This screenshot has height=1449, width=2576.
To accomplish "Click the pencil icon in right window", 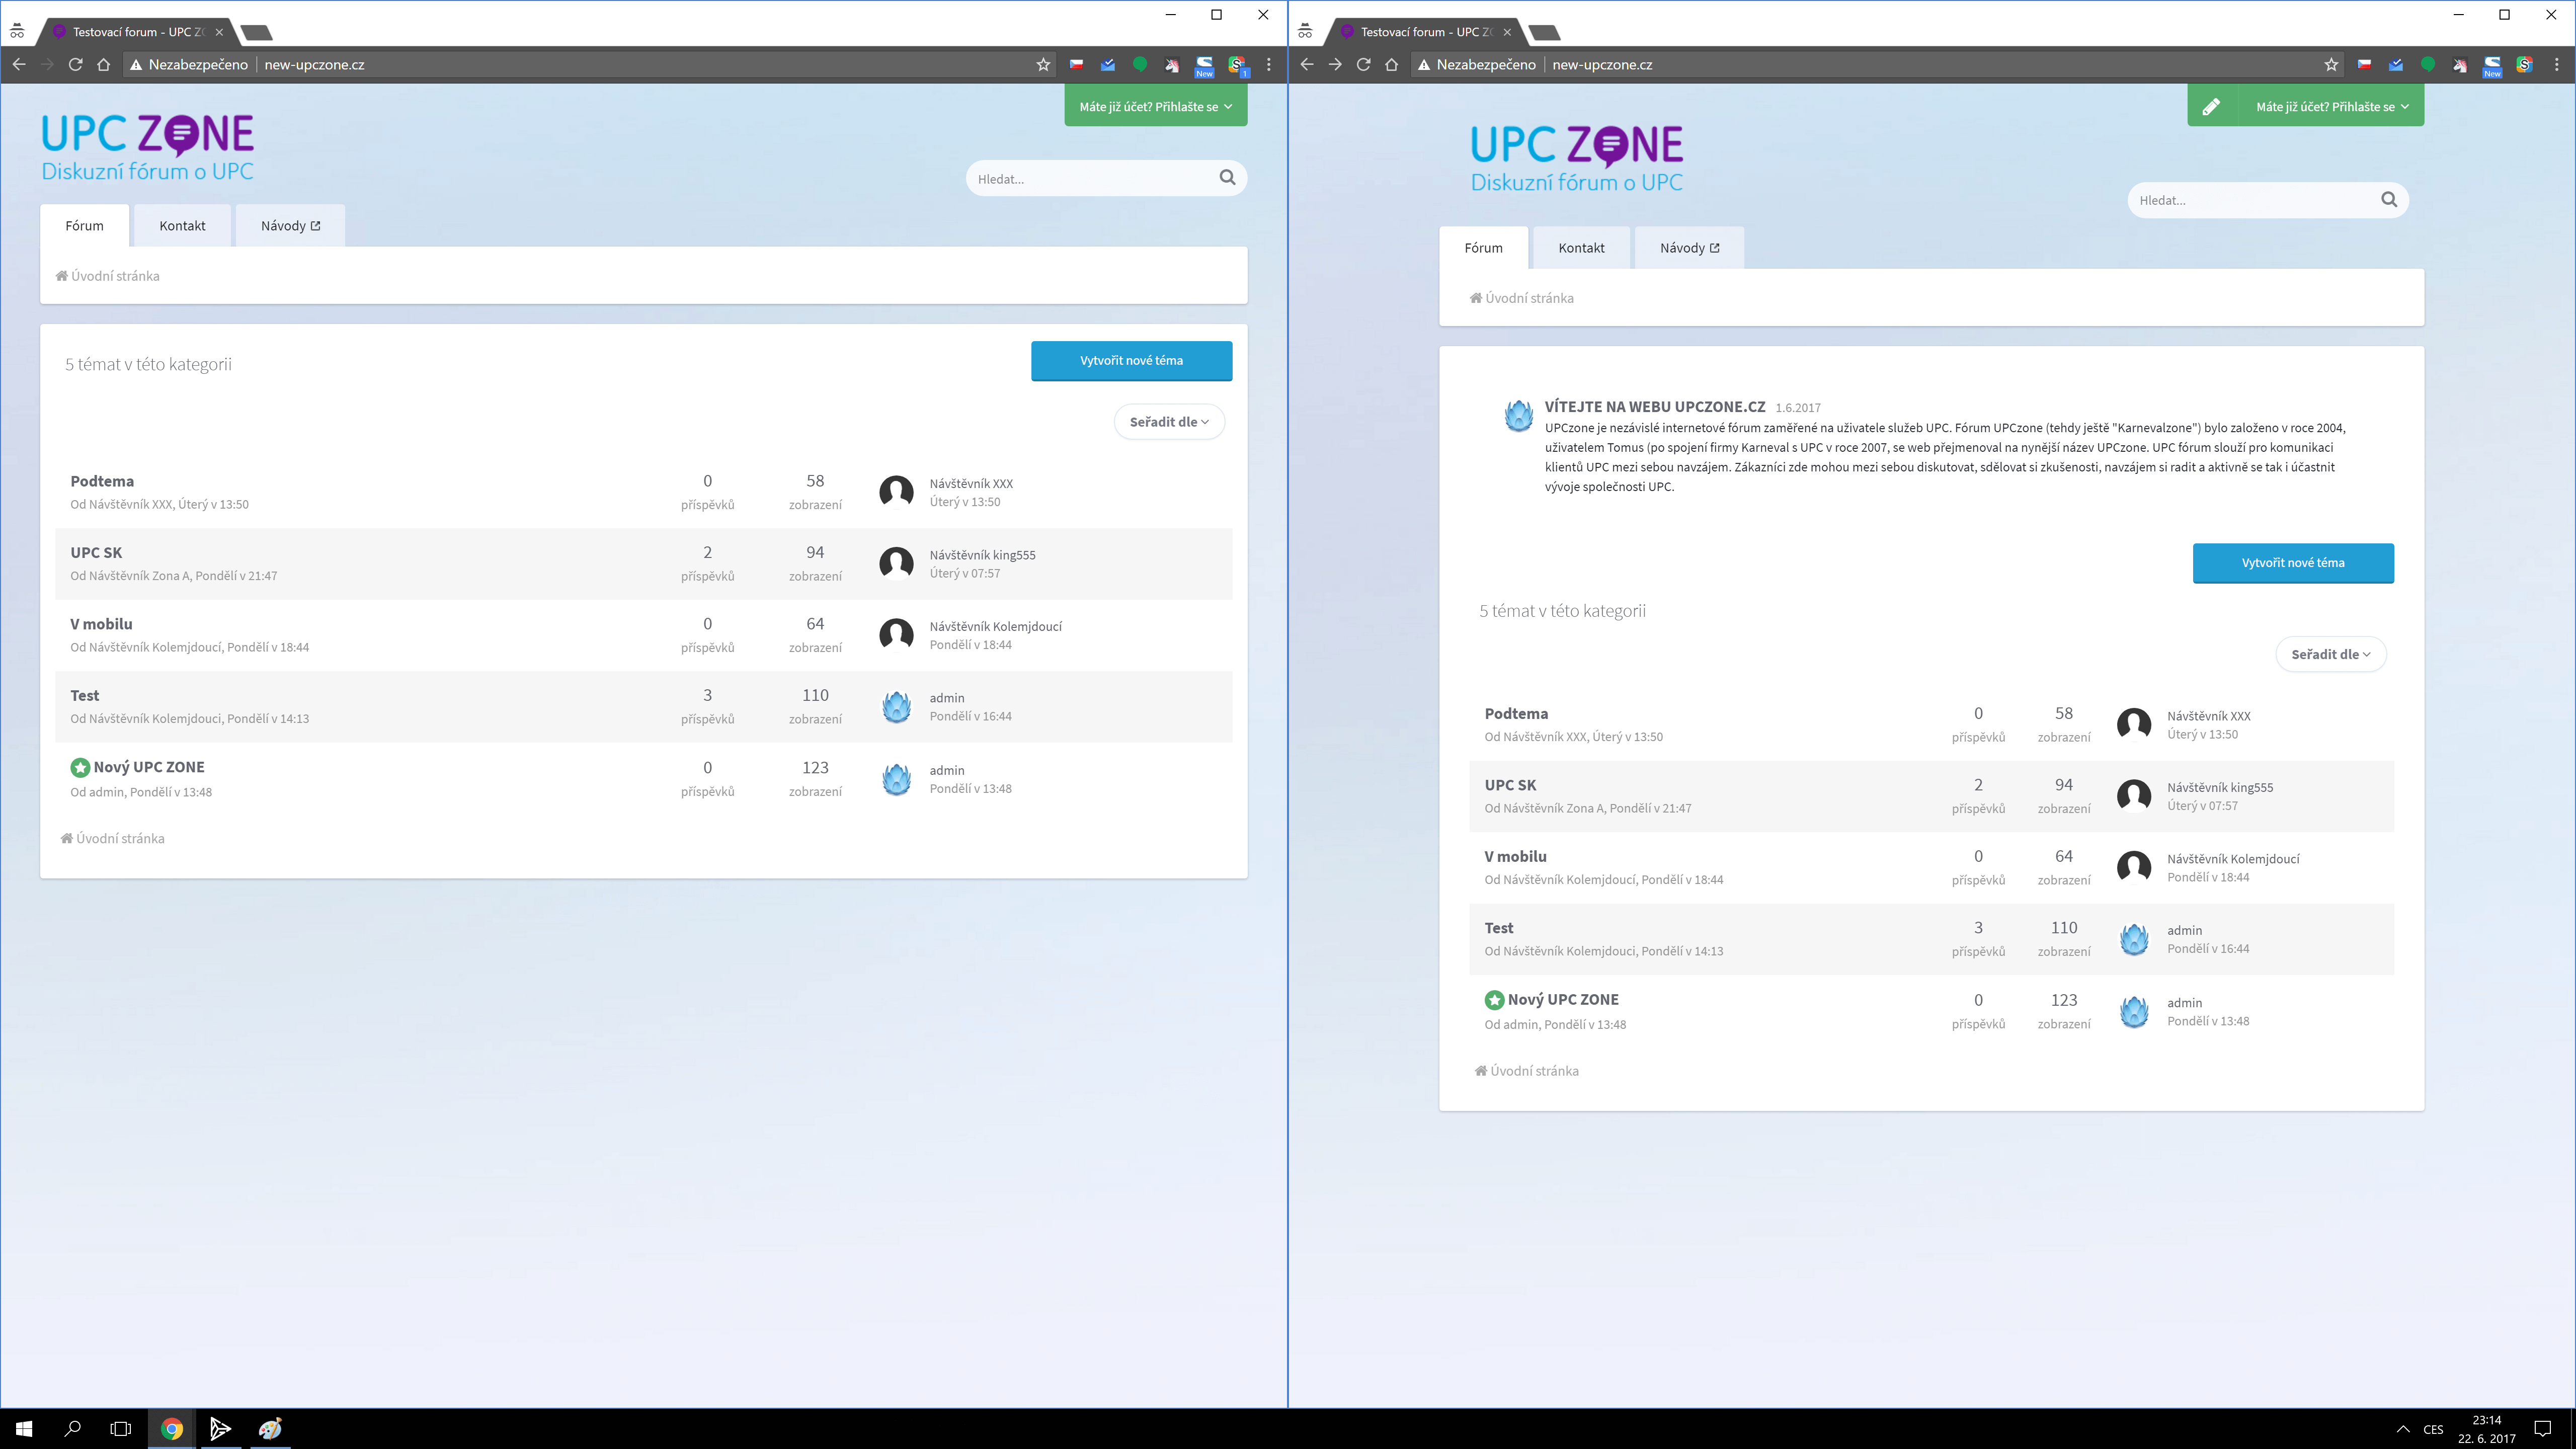I will click(2211, 107).
